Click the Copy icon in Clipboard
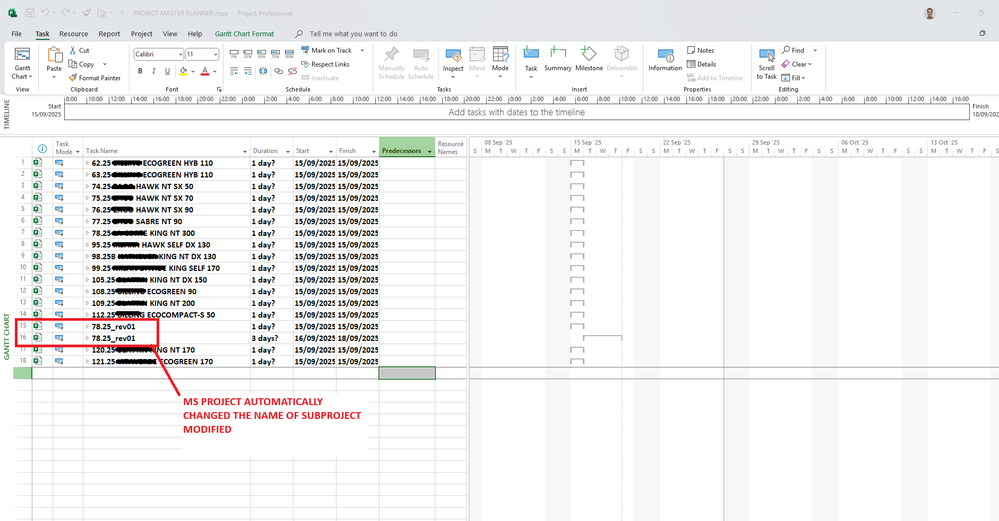This screenshot has height=521, width=999. (73, 64)
